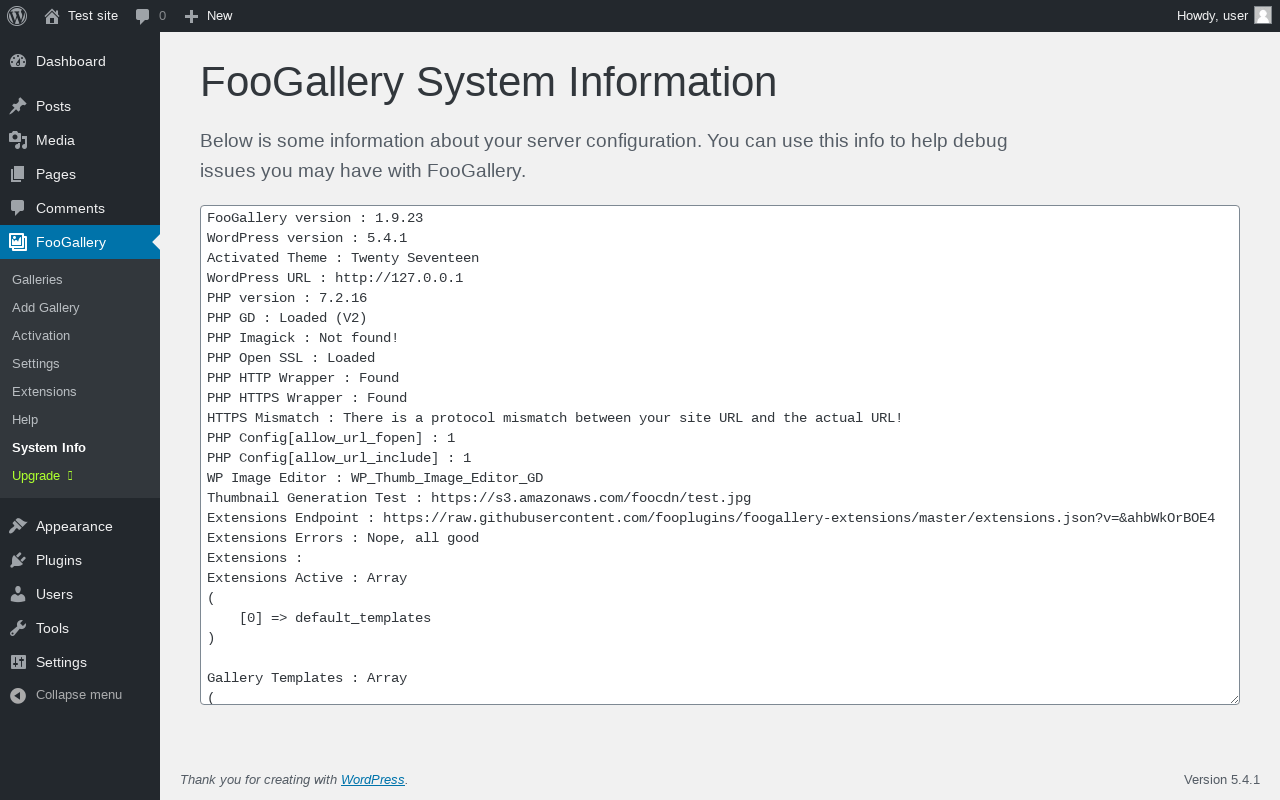The width and height of the screenshot is (1280, 800).
Task: Open the FooGallery Extensions submenu
Action: tap(44, 391)
